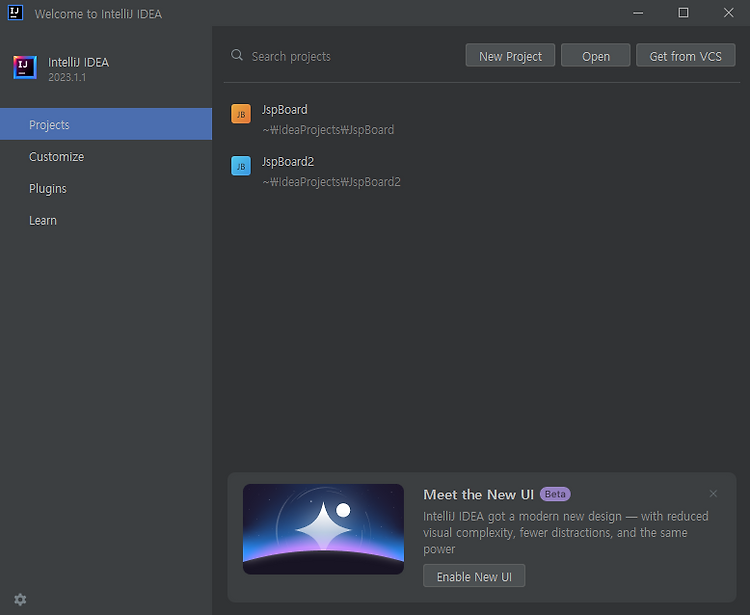Click the Meet the New UI heading
This screenshot has height=615, width=750.
click(478, 494)
